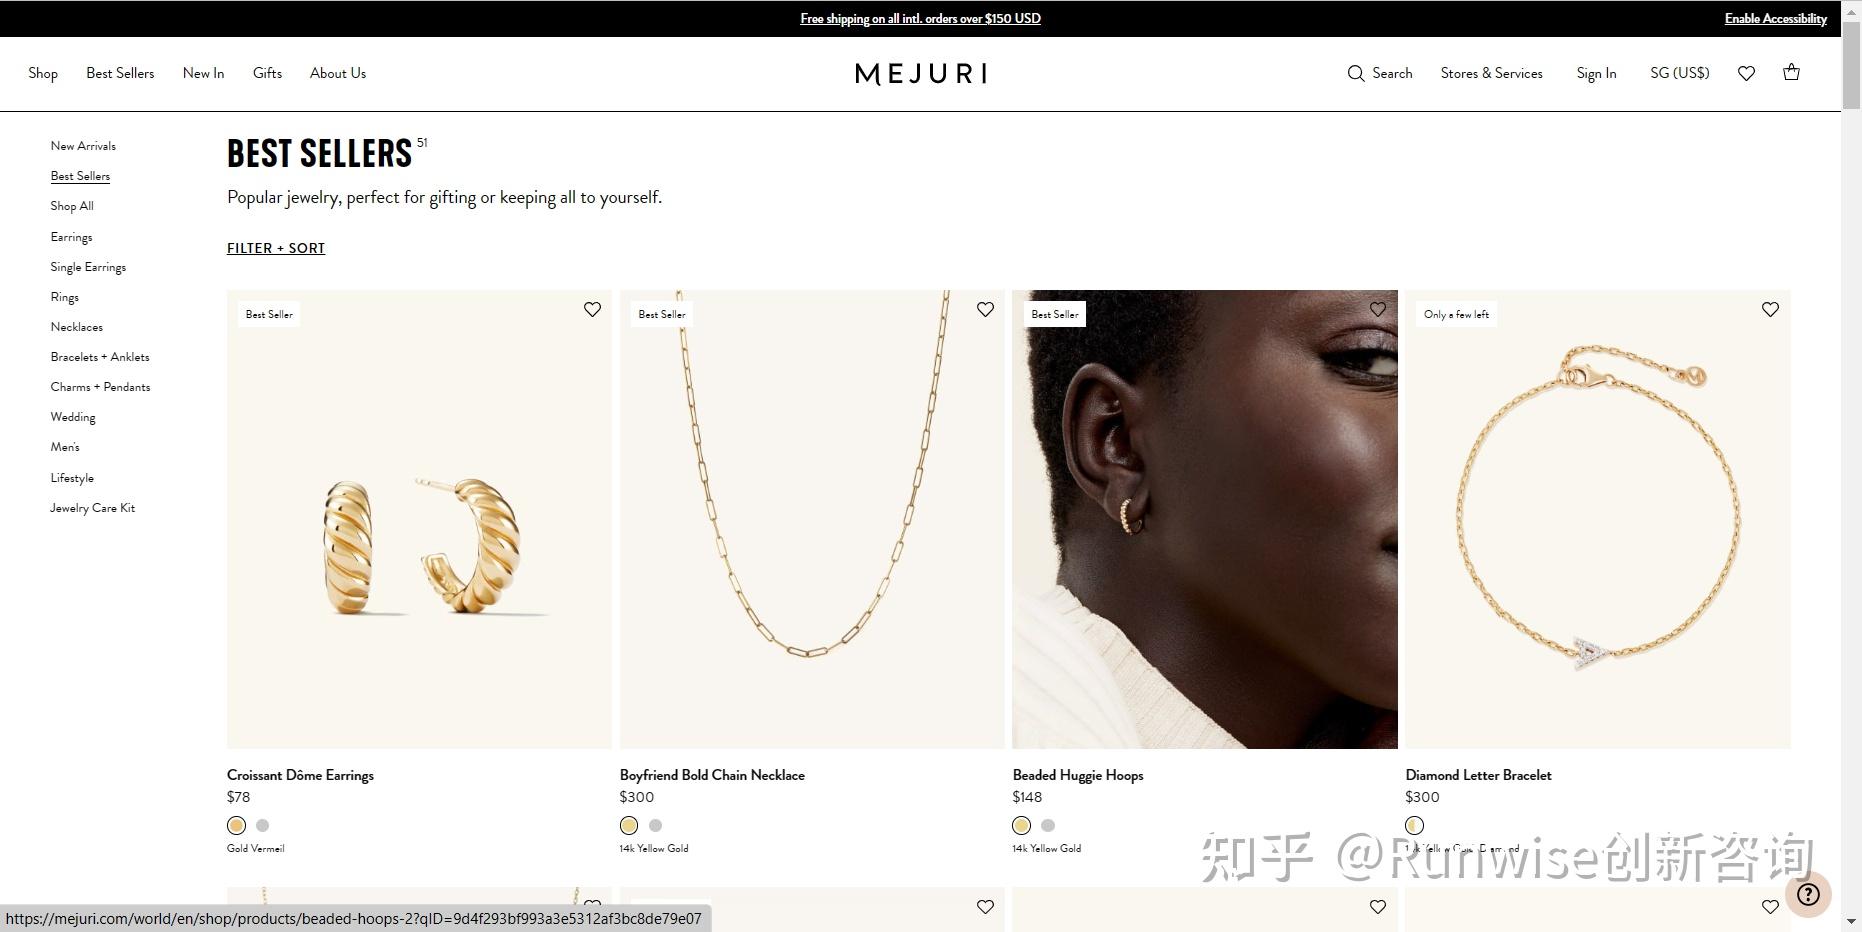1862x932 pixels.
Task: Open Necklaces in the sidebar
Action: coord(77,327)
